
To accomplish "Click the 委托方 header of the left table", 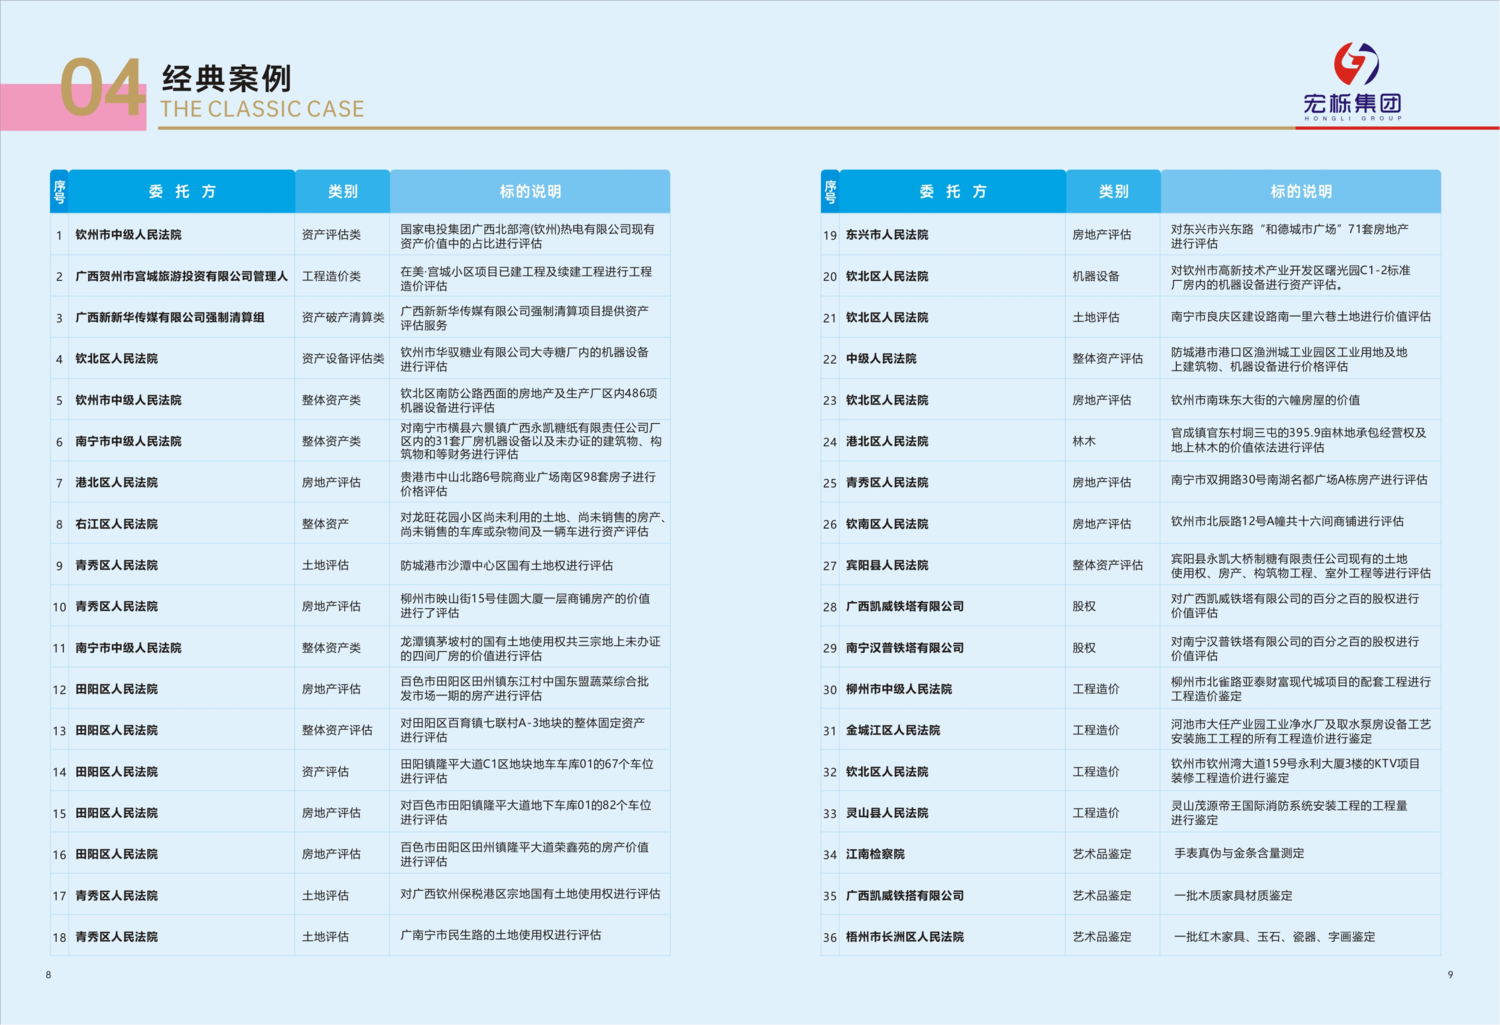I will click(183, 191).
